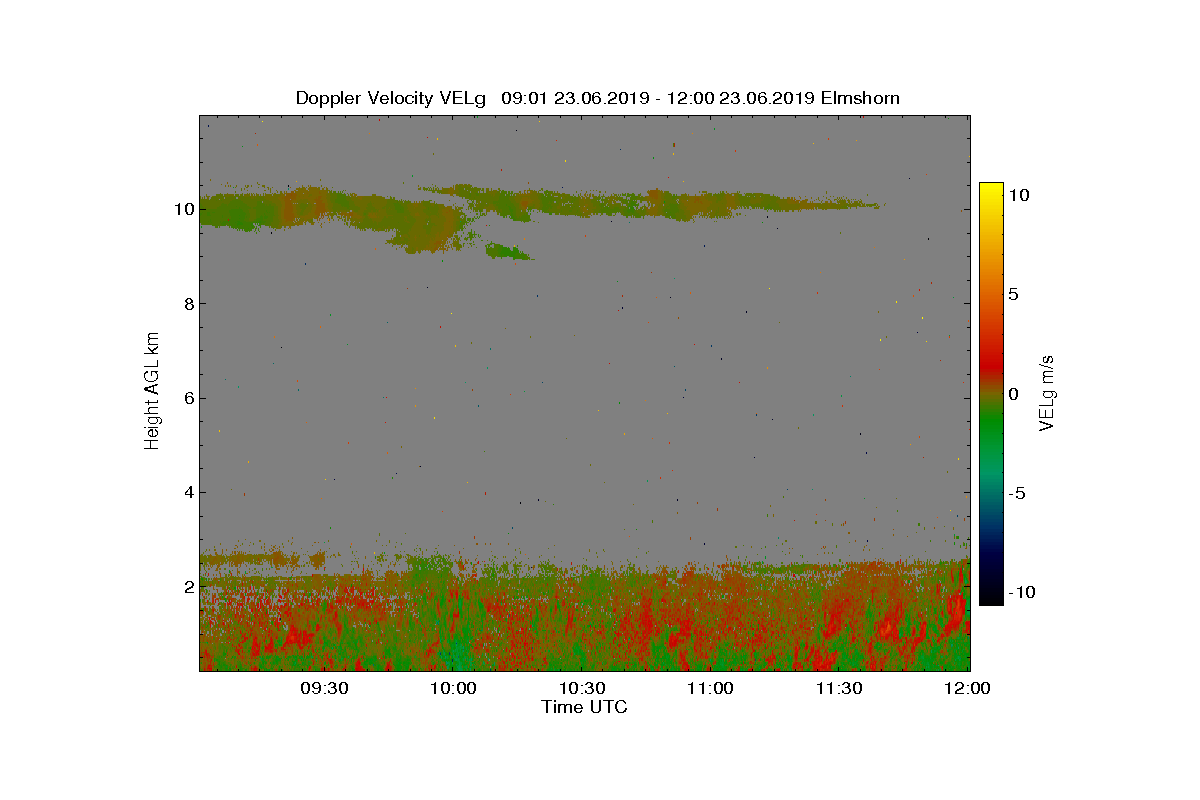Click the height axis label 4
The width and height of the screenshot is (1200, 800).
(x=187, y=492)
